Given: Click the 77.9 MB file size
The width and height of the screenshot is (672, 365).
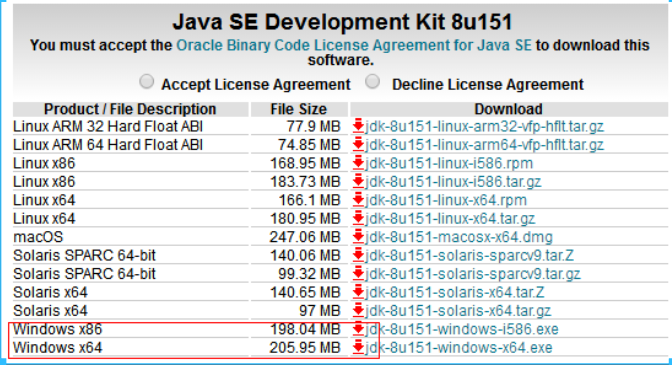Looking at the screenshot, I should tap(313, 126).
